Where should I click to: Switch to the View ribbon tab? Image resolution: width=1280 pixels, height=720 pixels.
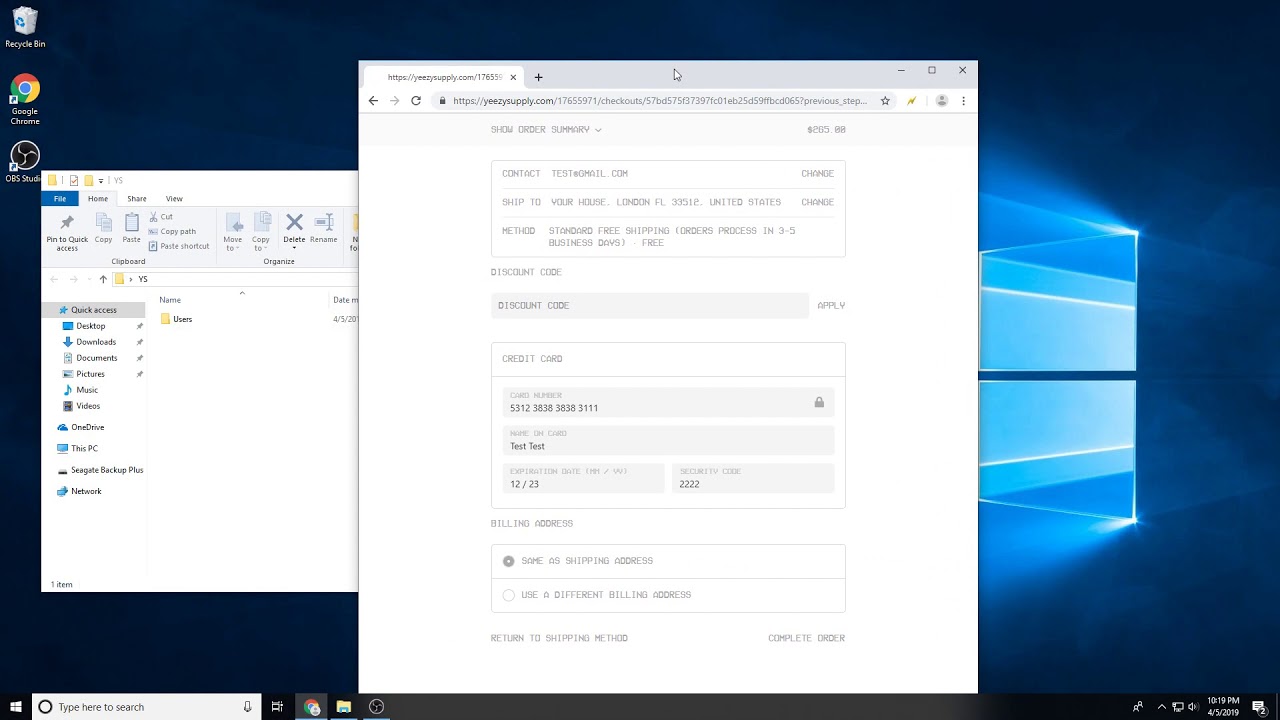(174, 198)
